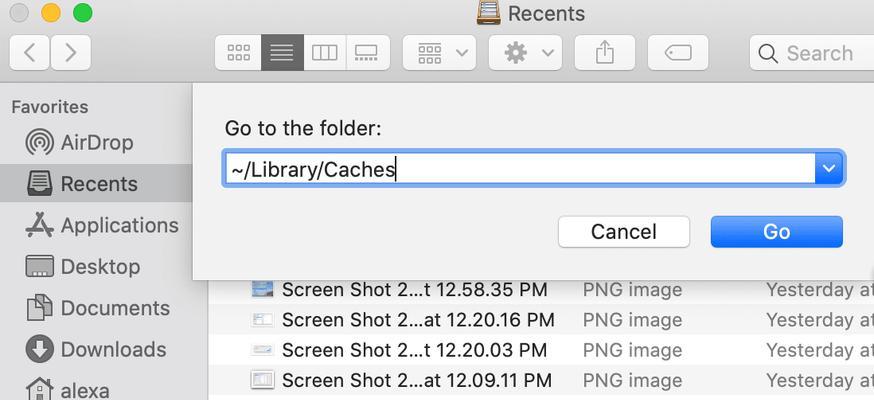Switch to gallery view
Screen dimensions: 874x400
click(368, 53)
